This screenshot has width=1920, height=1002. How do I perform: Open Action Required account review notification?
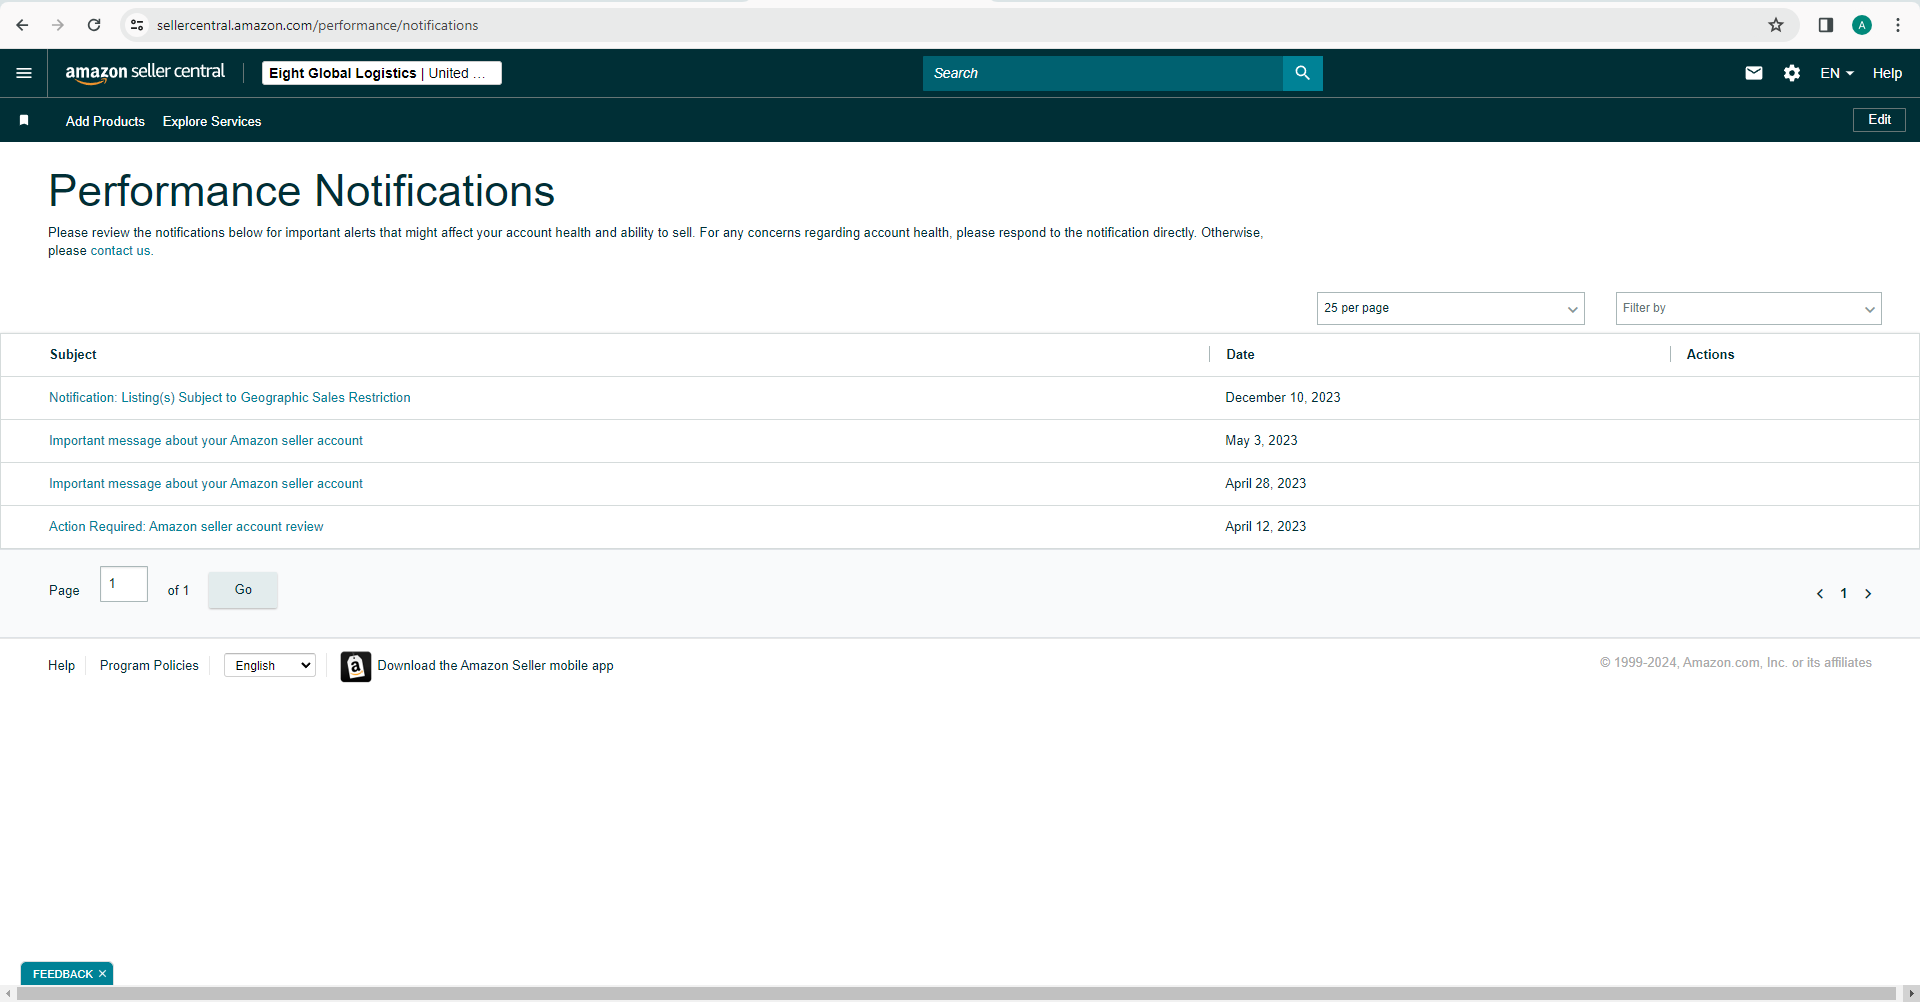tap(186, 527)
